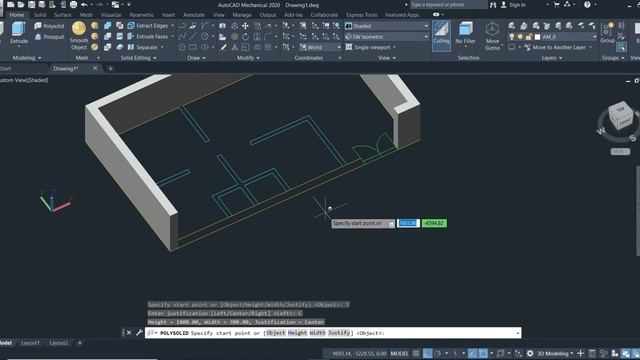Open the SW Isometric view dropdown
Screen dimensions: 640x360
(x=387, y=37)
